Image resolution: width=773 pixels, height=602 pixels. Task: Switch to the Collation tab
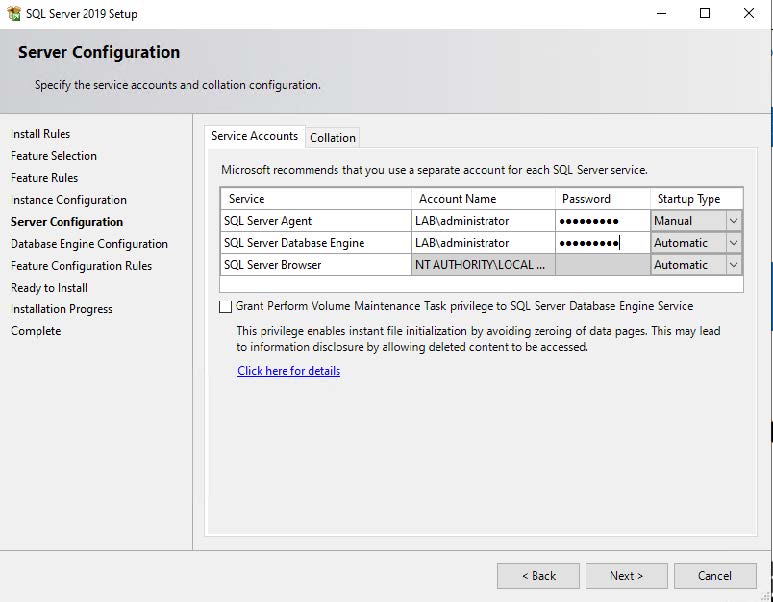pyautogui.click(x=333, y=138)
